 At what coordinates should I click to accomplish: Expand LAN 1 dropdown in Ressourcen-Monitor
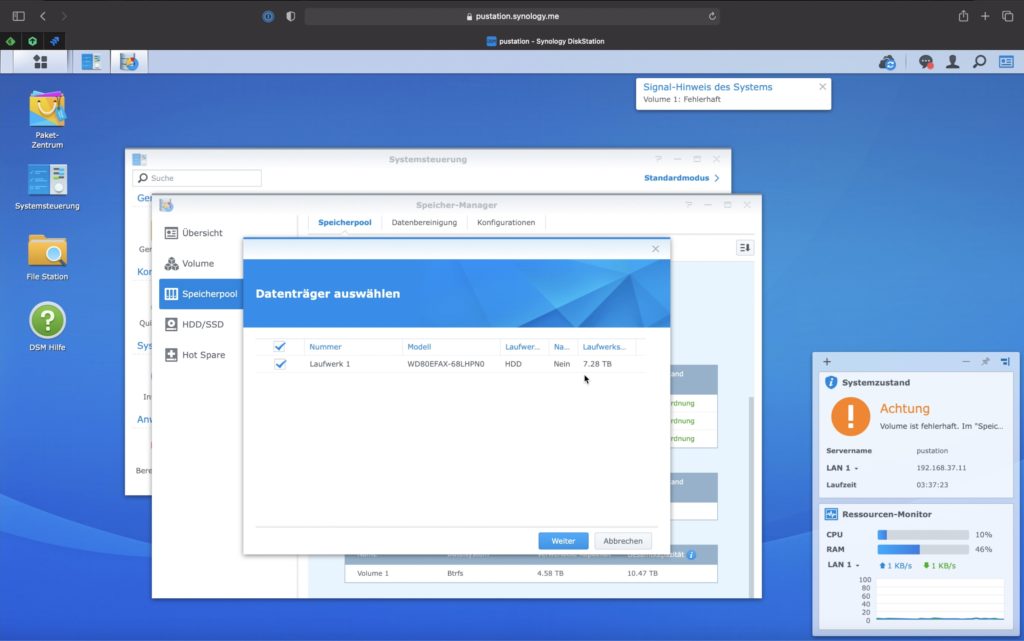tap(844, 565)
